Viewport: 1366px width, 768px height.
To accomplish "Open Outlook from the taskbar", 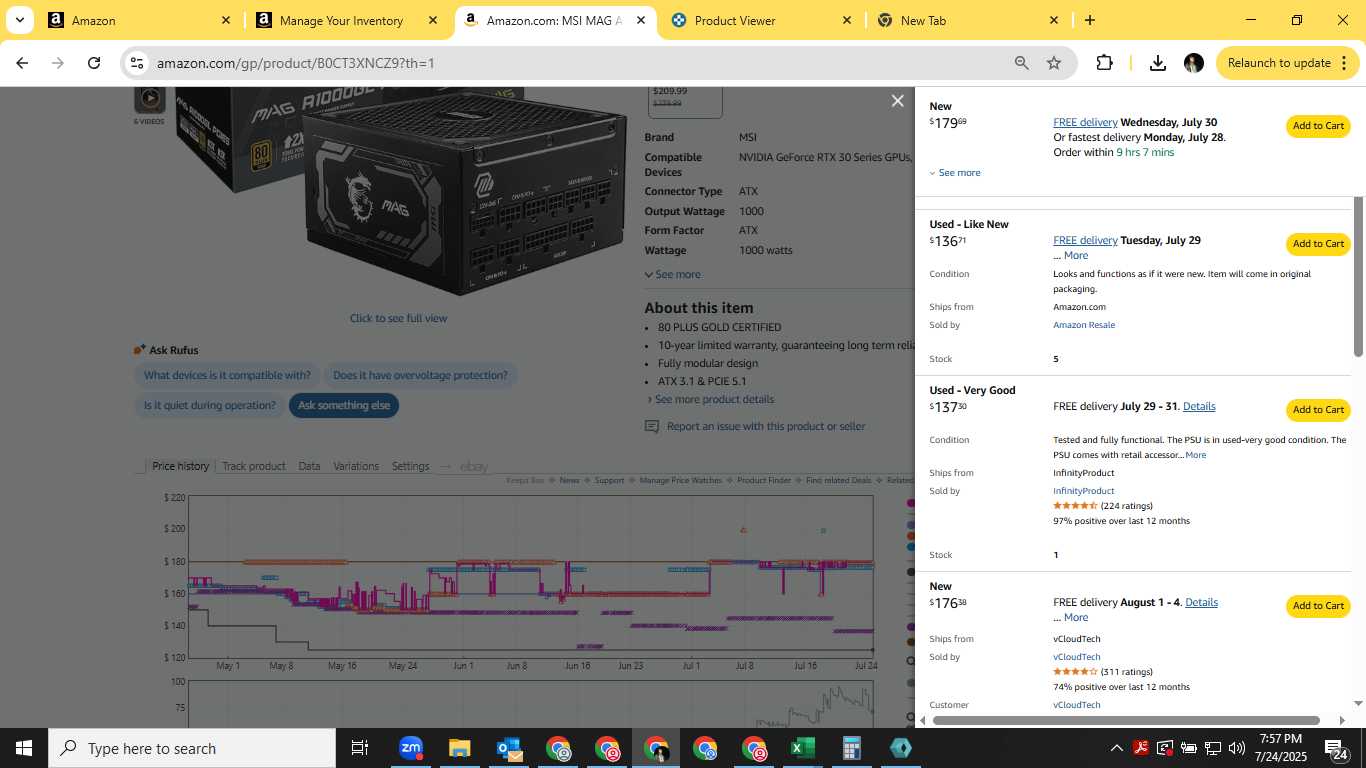I will pyautogui.click(x=508, y=748).
